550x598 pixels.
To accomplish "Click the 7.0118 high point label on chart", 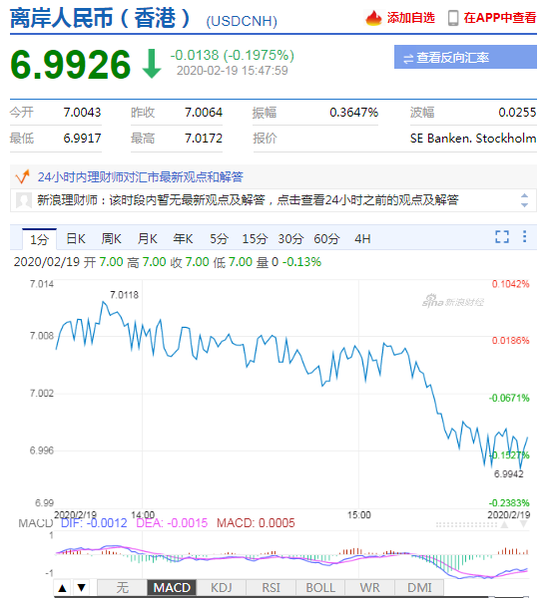I will pos(124,295).
